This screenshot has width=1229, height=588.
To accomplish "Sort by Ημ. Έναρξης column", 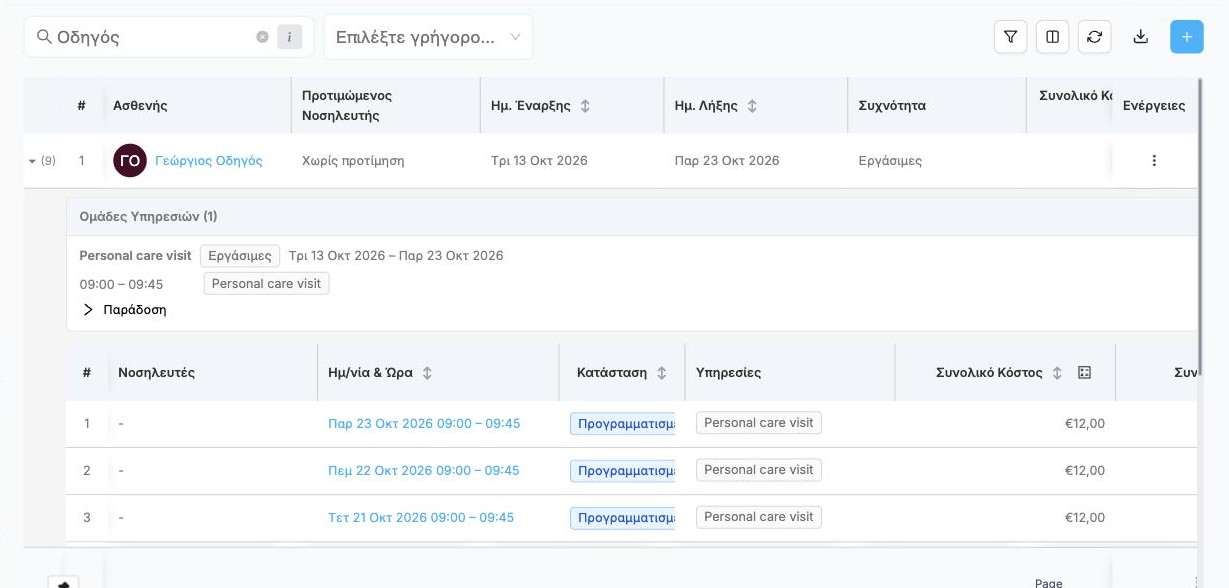I will [x=586, y=106].
